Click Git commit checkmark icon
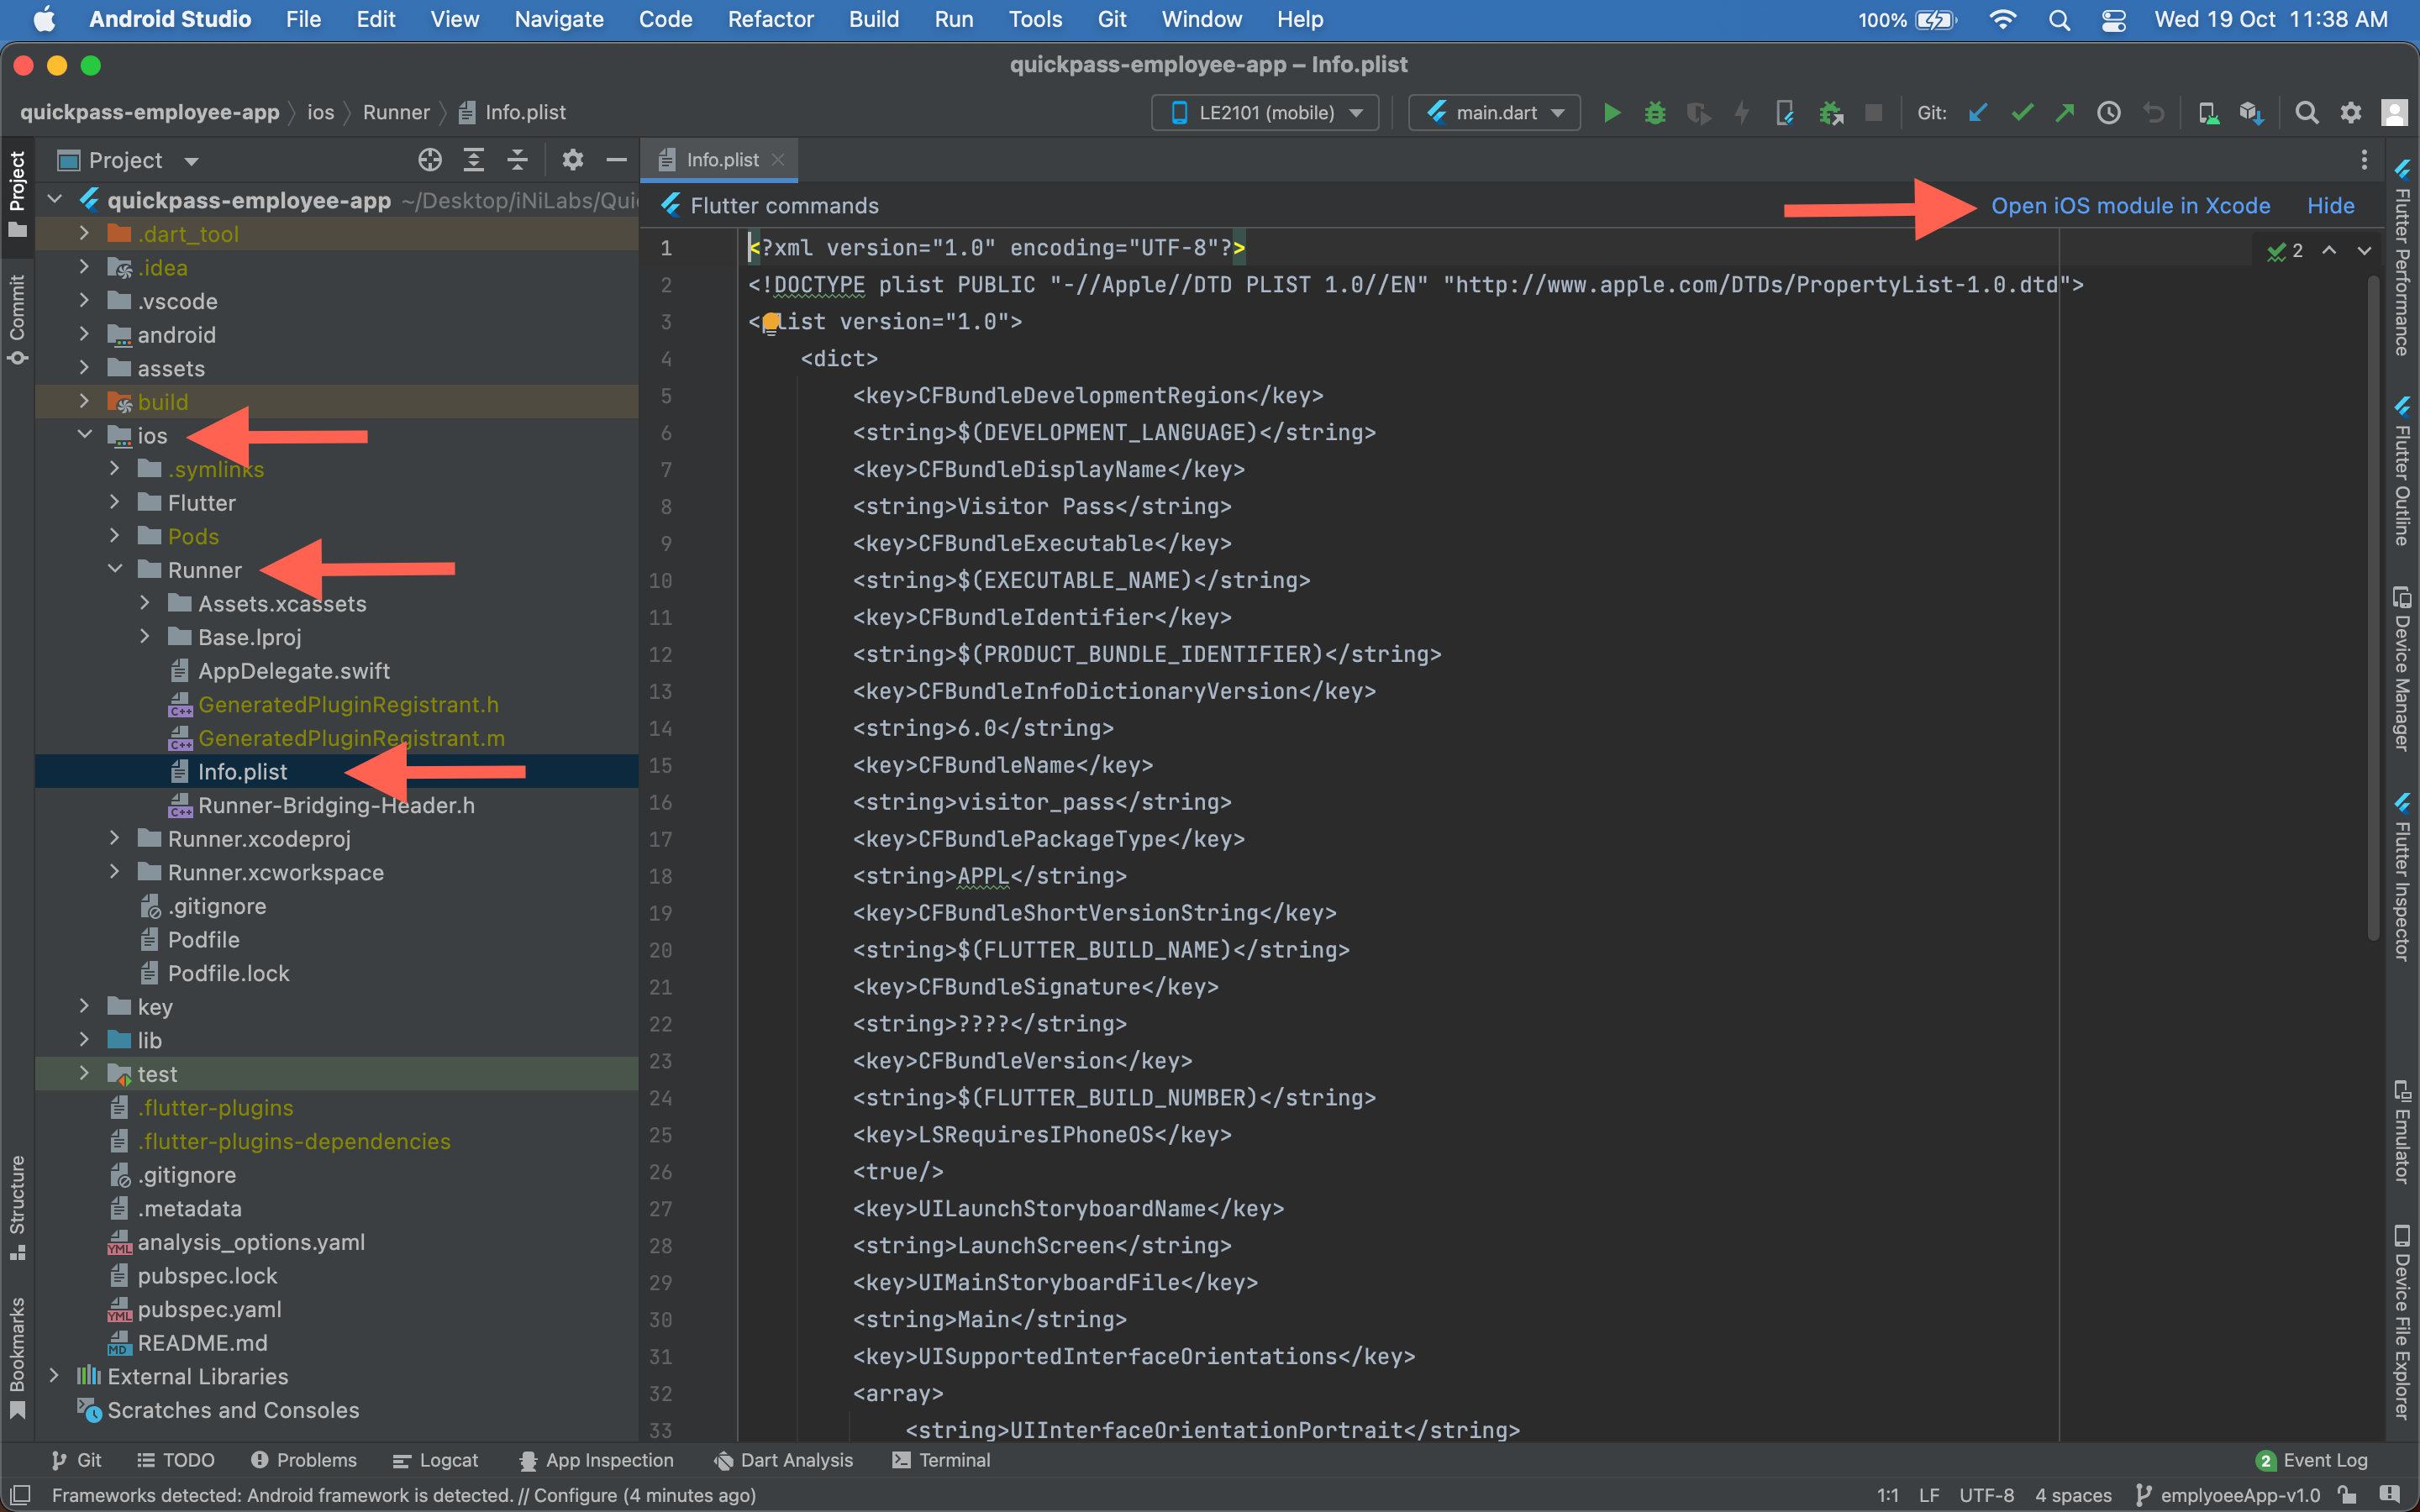This screenshot has width=2420, height=1512. tap(2022, 113)
